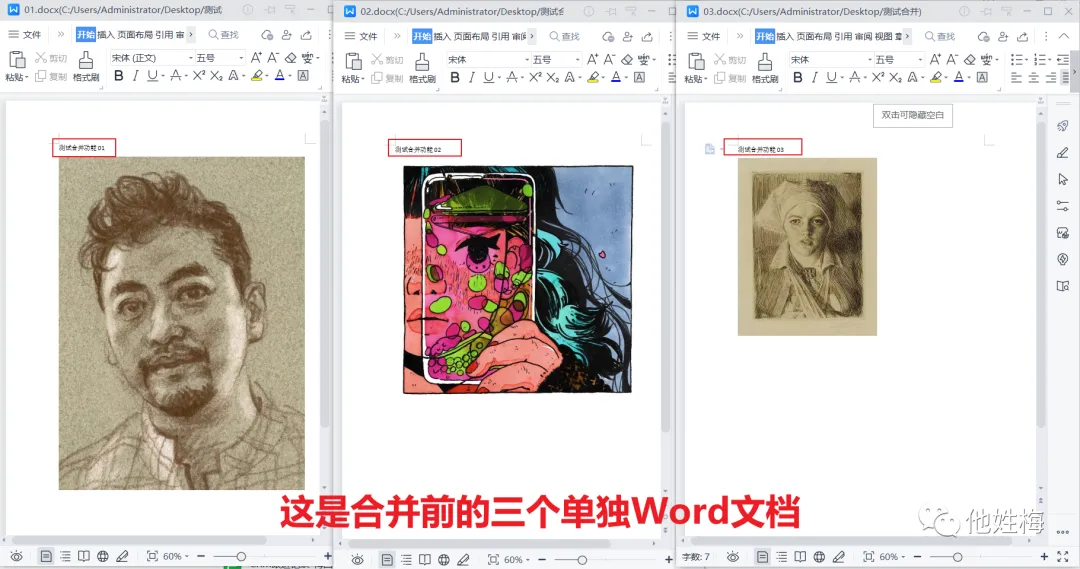
Task: Expand more ribbon tabs arrow in 01.docx
Action: tap(191, 34)
